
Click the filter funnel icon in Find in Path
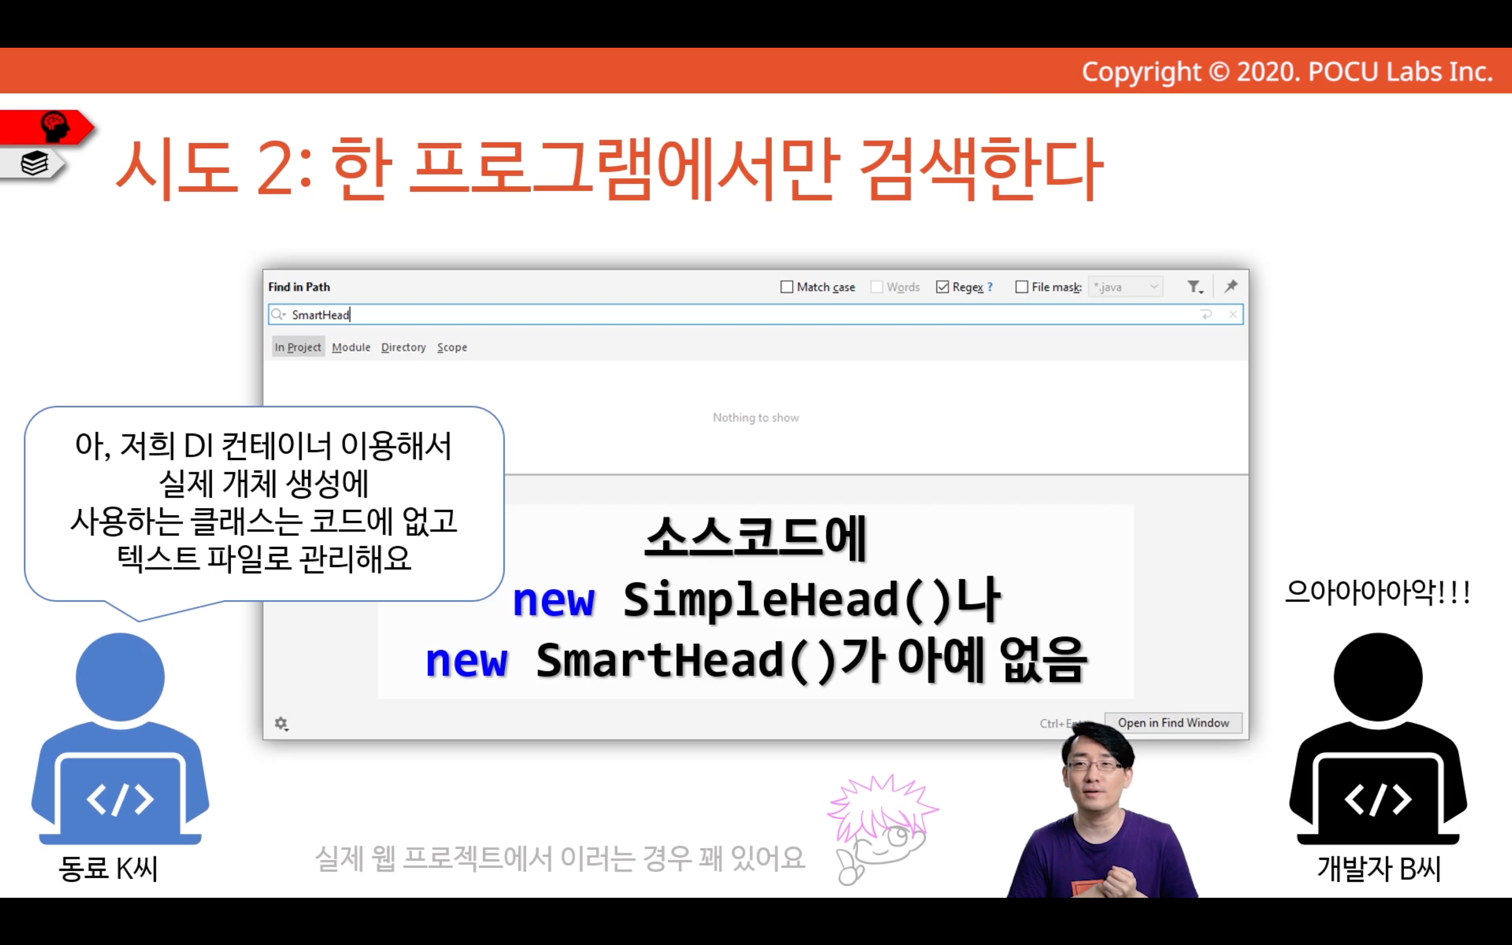1195,287
